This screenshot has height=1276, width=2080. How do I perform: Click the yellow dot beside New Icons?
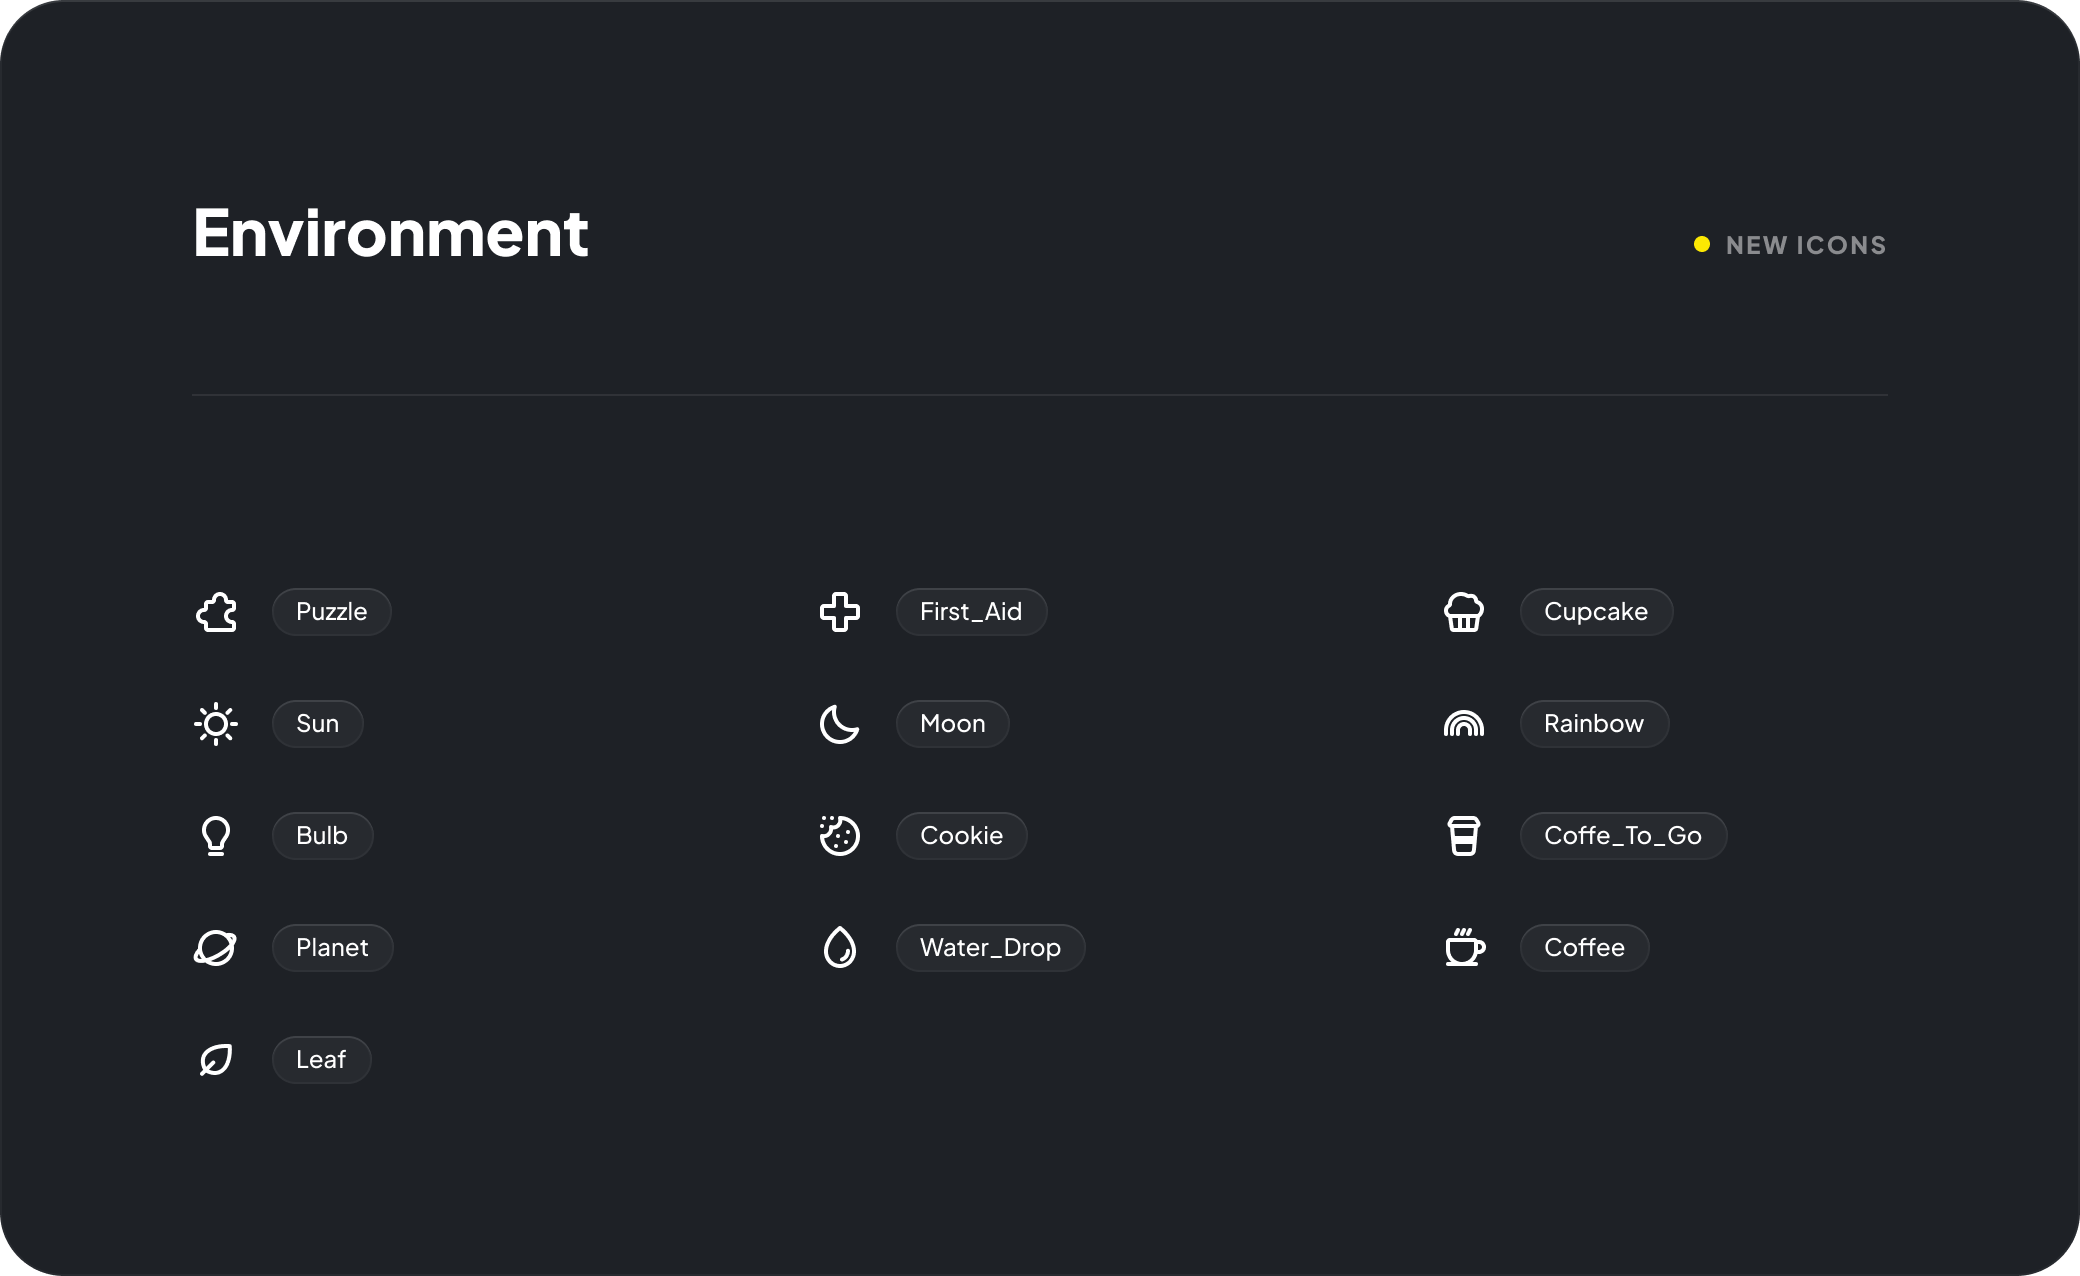click(1701, 245)
